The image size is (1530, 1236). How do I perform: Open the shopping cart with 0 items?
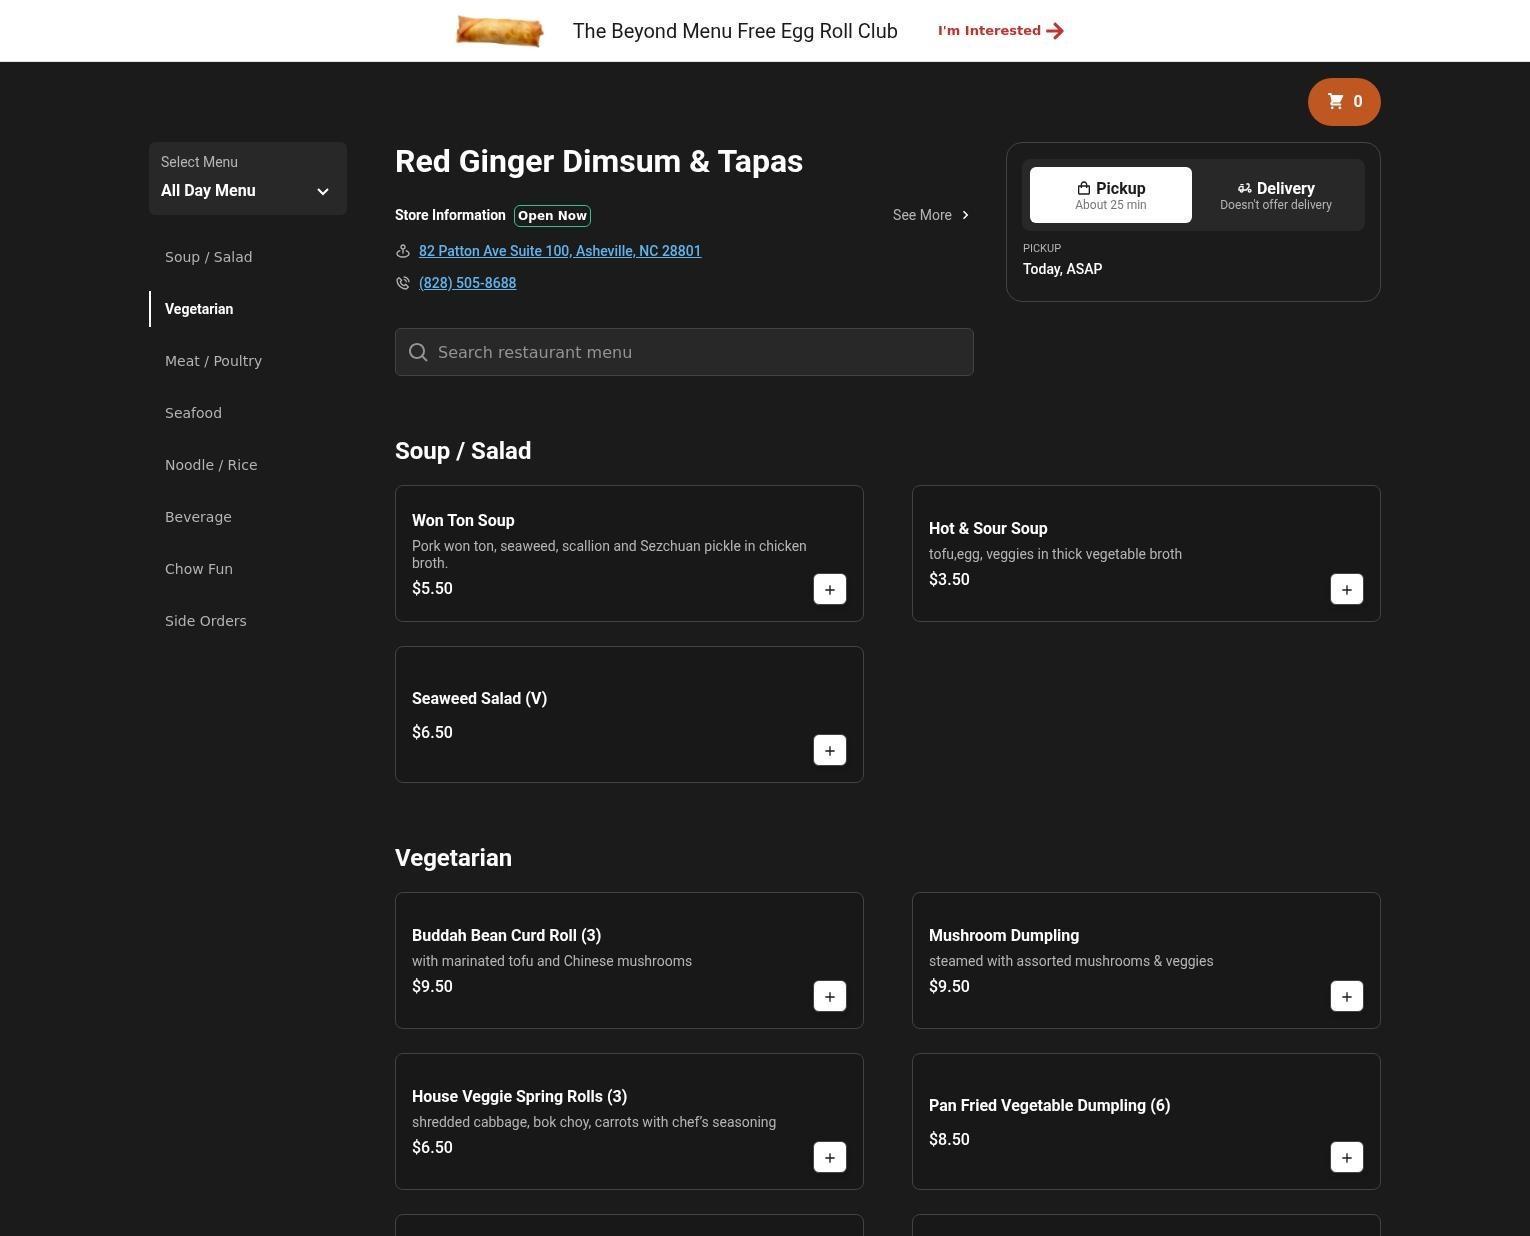(1343, 102)
